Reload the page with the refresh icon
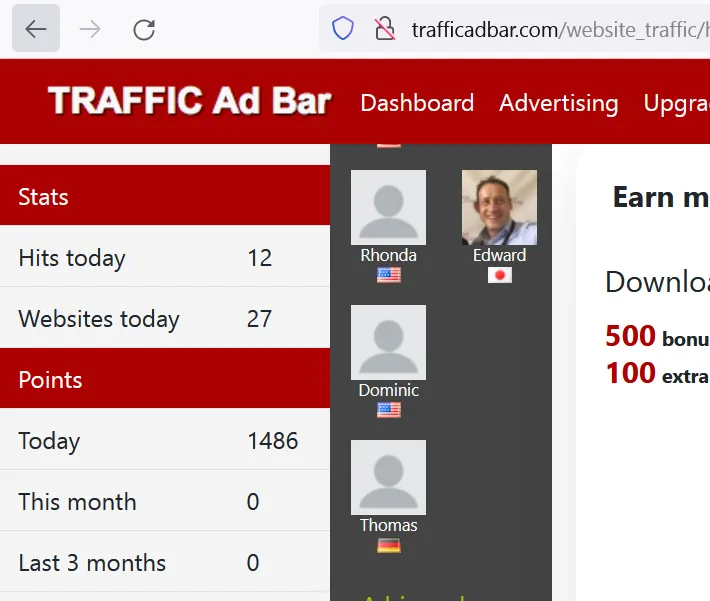Screen dimensions: 710x601 click(144, 29)
